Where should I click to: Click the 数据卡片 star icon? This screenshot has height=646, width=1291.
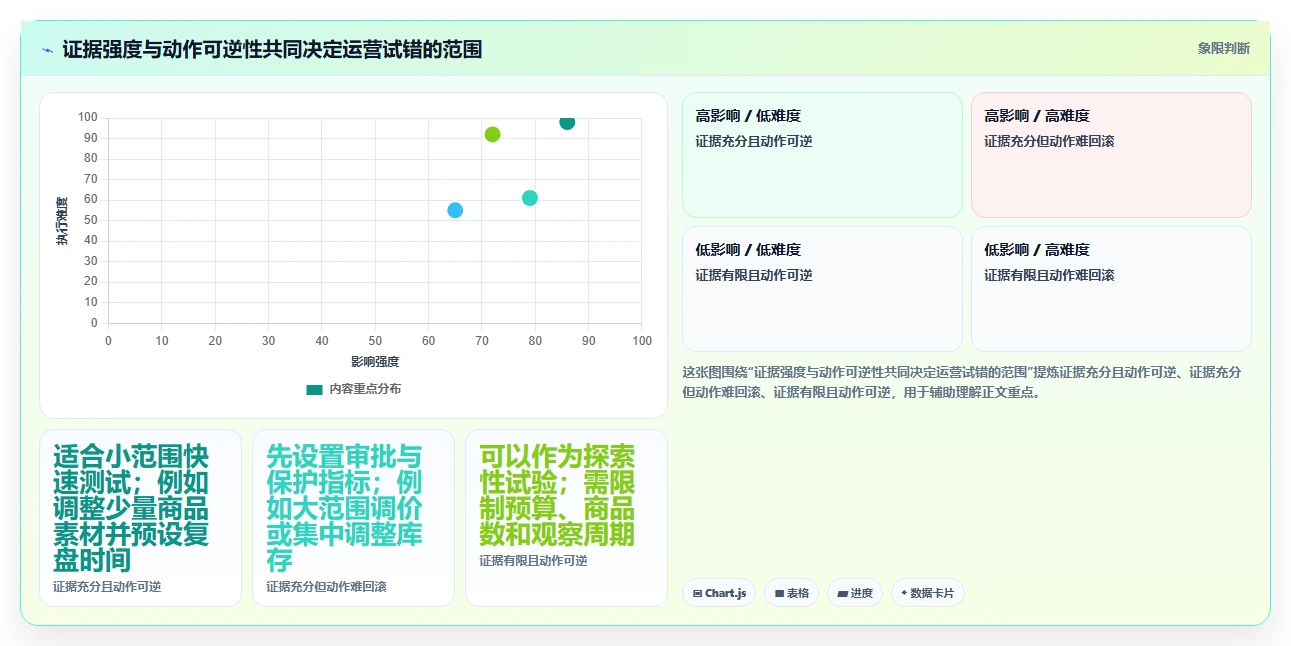click(903, 593)
